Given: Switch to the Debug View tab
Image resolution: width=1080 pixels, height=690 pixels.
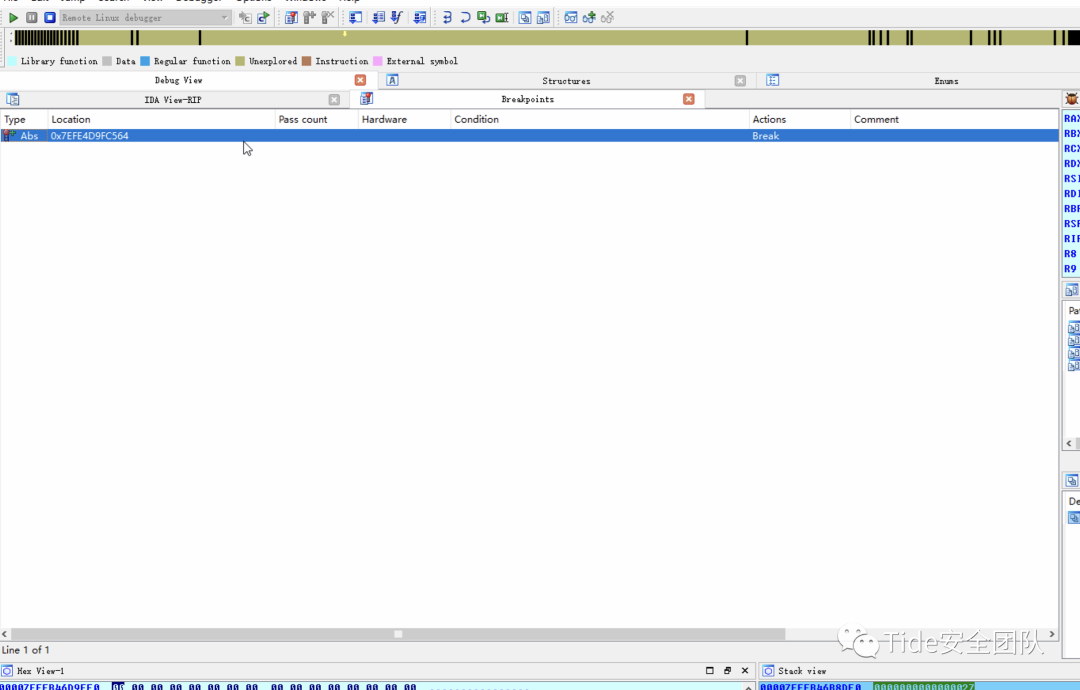Looking at the screenshot, I should point(178,81).
